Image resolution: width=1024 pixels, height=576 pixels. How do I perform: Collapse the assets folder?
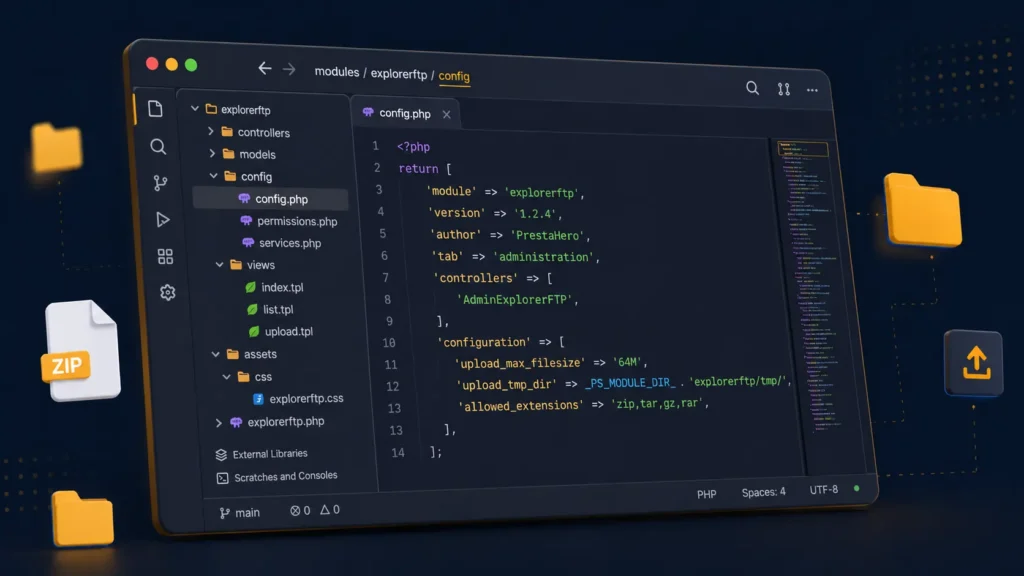point(216,354)
